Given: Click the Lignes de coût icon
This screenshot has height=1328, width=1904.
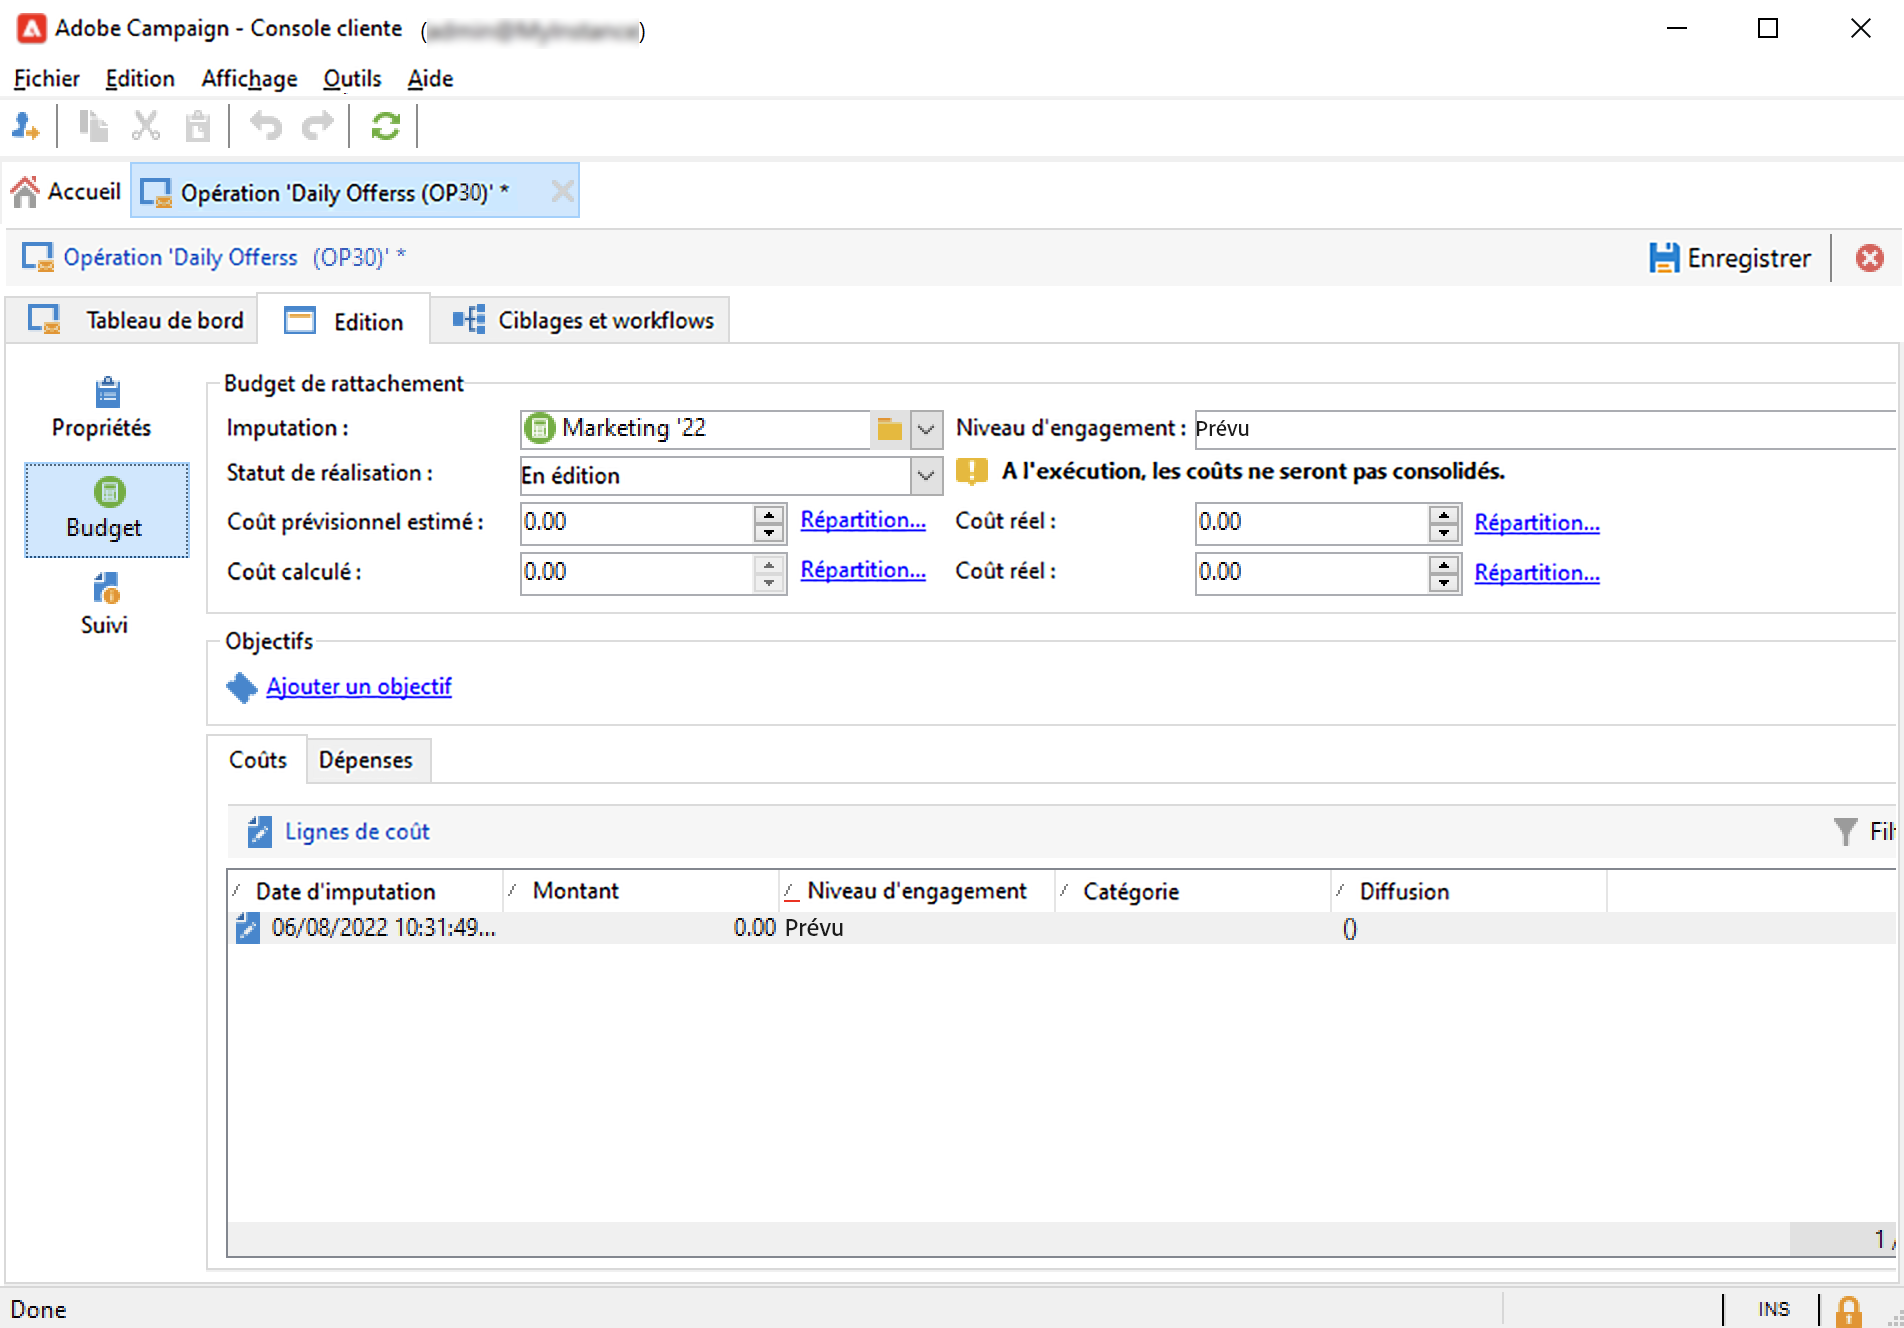Looking at the screenshot, I should (x=259, y=831).
